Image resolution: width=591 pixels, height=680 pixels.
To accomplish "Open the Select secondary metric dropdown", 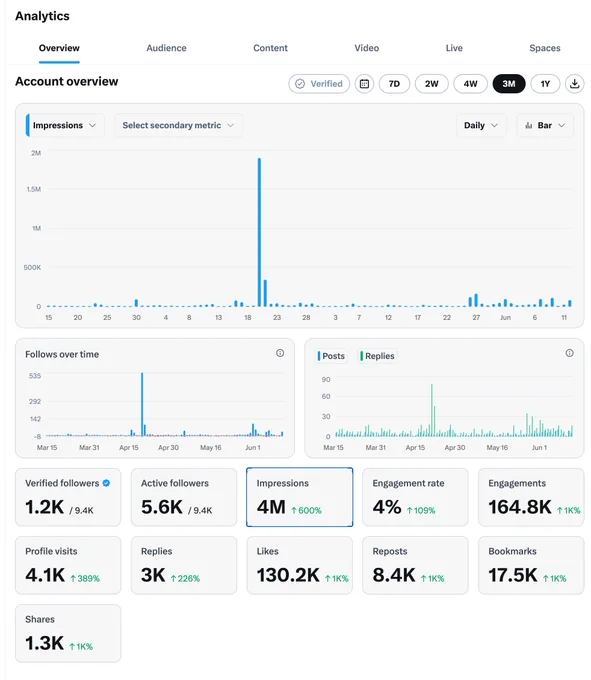I will coord(178,125).
